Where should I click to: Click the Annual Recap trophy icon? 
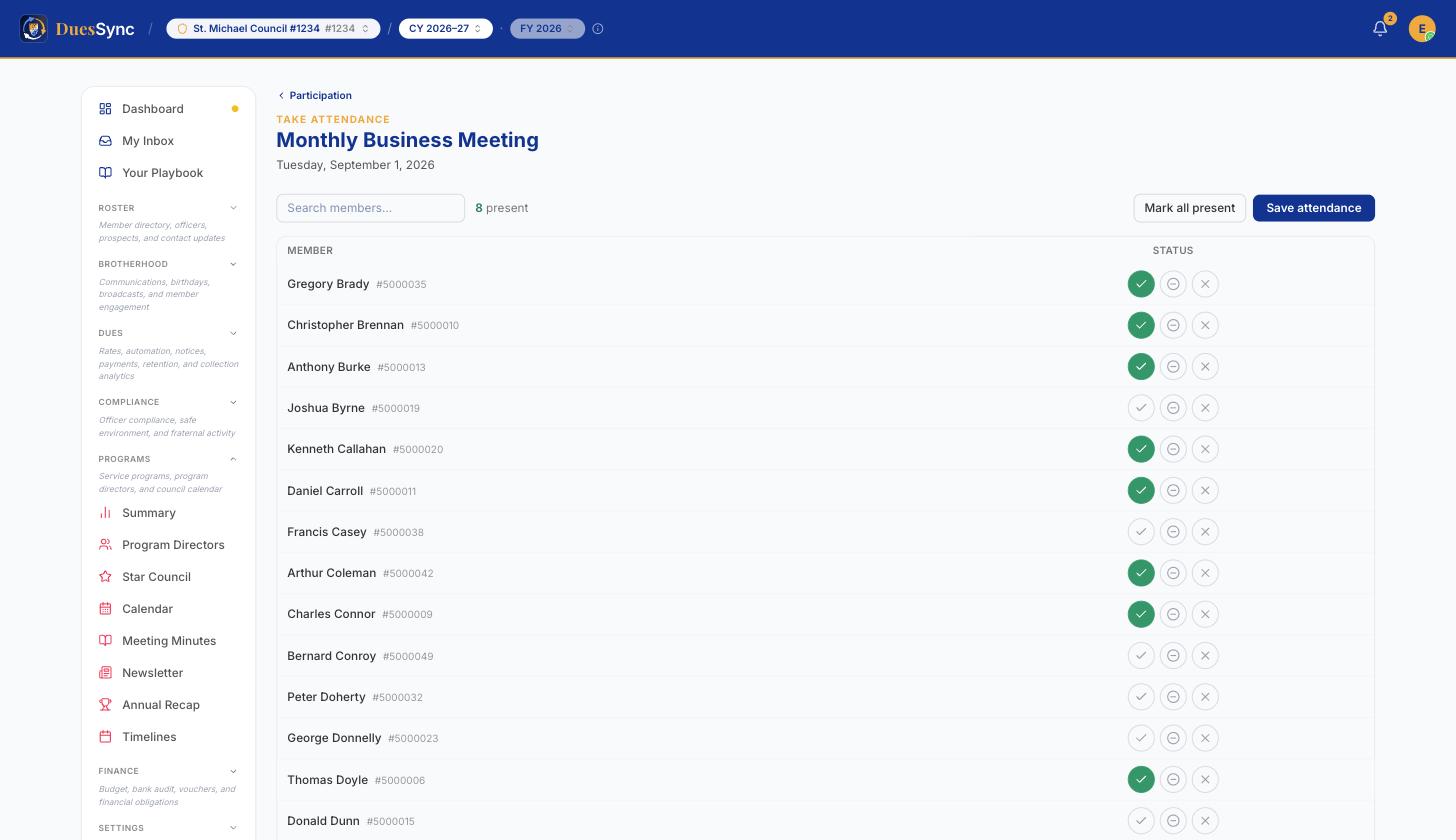[x=105, y=705]
